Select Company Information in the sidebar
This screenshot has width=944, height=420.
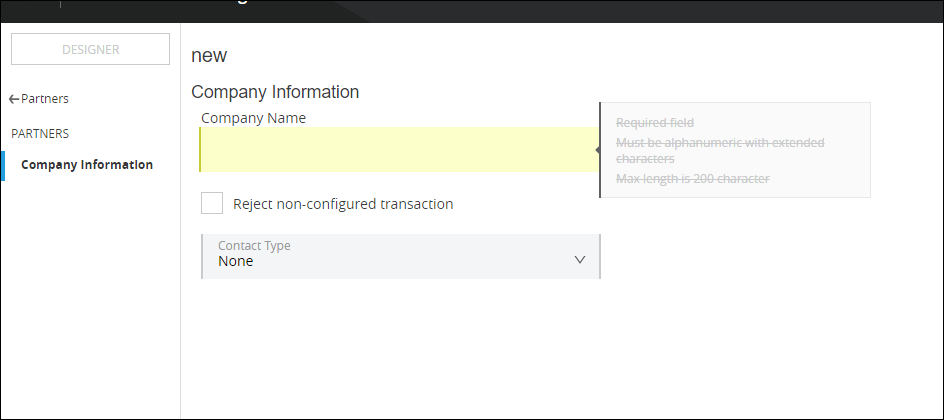(87, 165)
